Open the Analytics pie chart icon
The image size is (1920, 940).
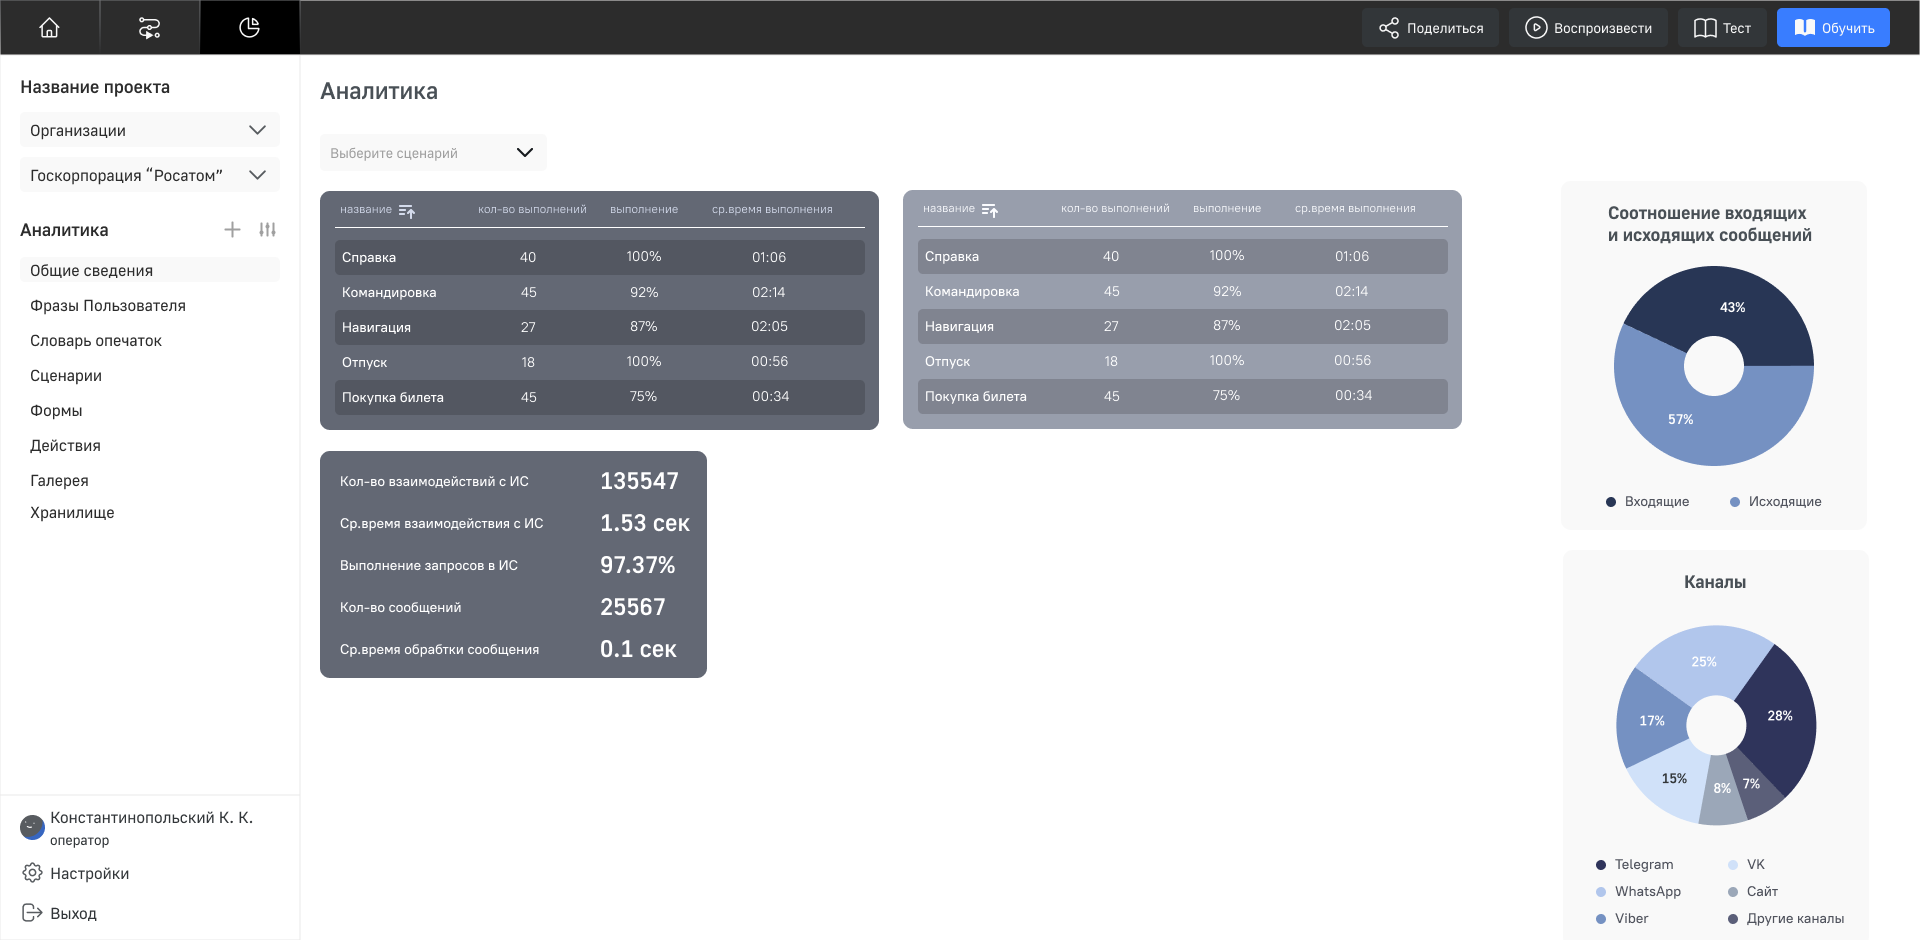249,27
